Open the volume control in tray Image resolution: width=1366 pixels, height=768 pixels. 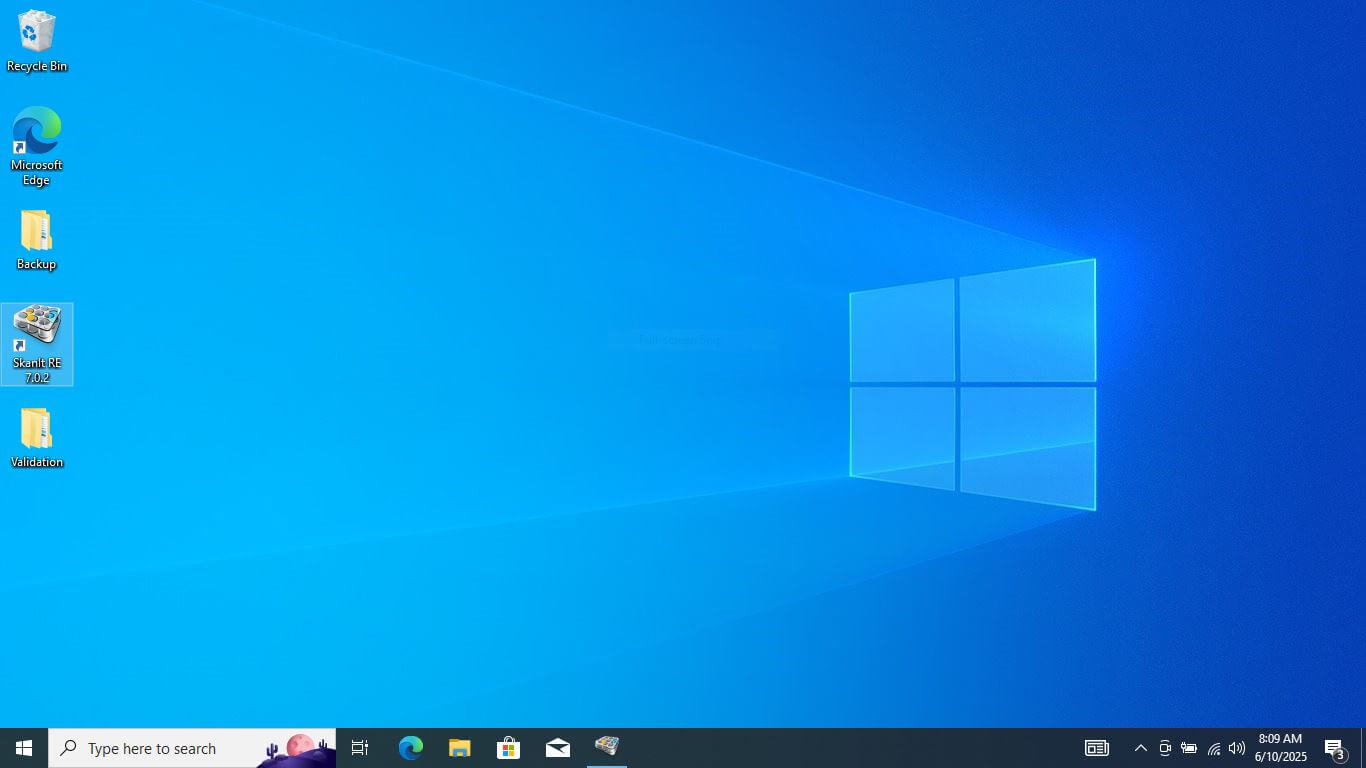pos(1237,748)
